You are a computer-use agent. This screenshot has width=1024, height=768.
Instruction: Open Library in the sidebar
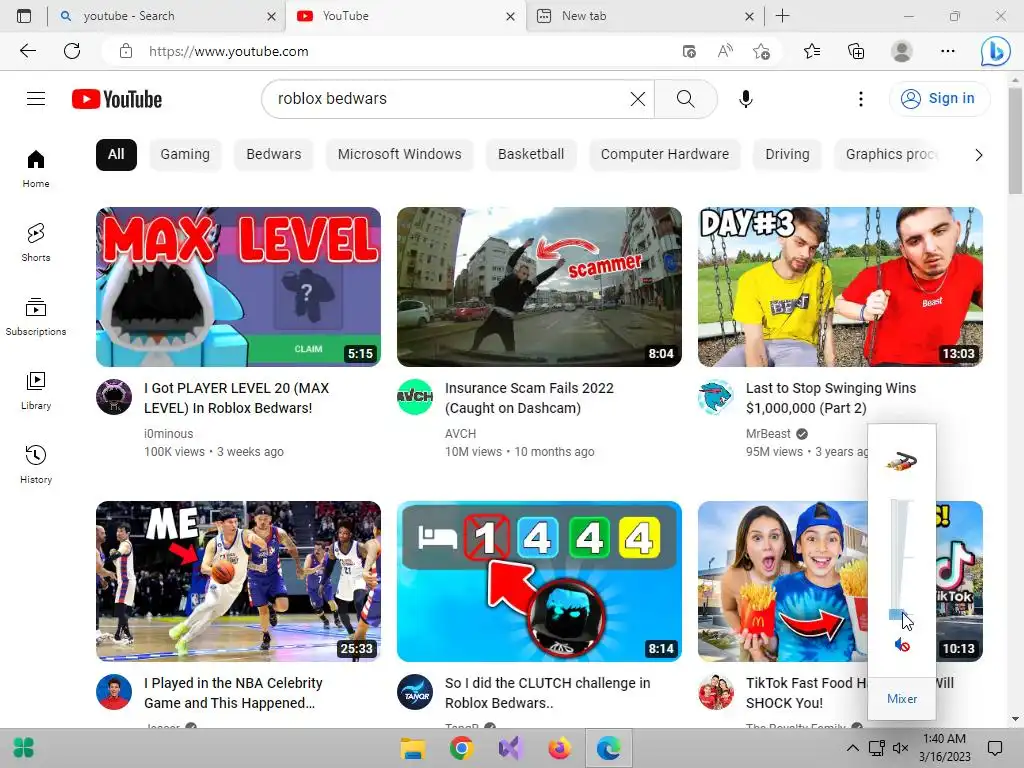(x=36, y=391)
